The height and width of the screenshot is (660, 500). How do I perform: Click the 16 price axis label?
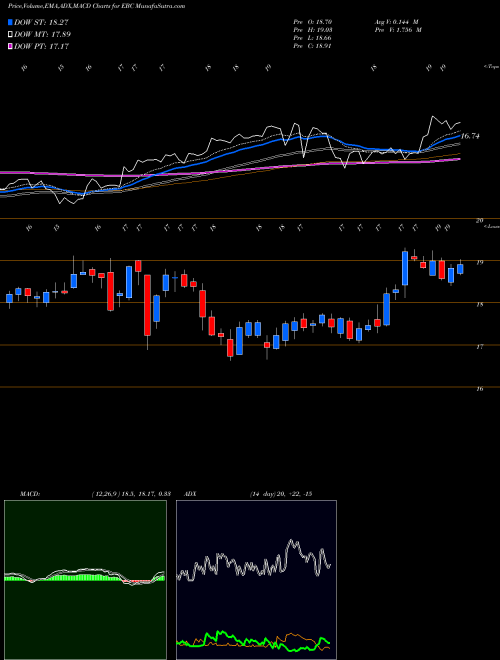pyautogui.click(x=479, y=389)
